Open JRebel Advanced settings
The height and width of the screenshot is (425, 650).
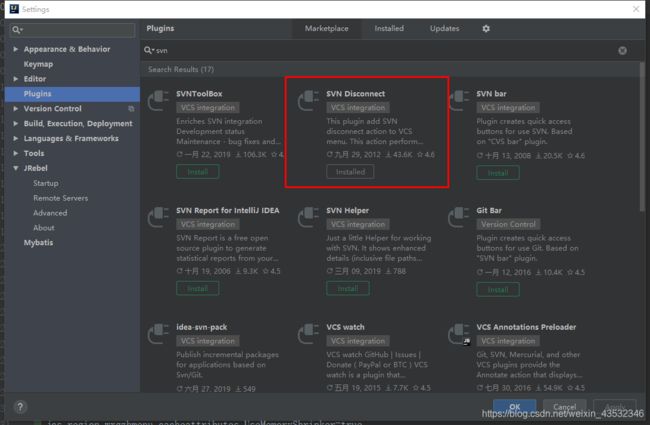[50, 213]
